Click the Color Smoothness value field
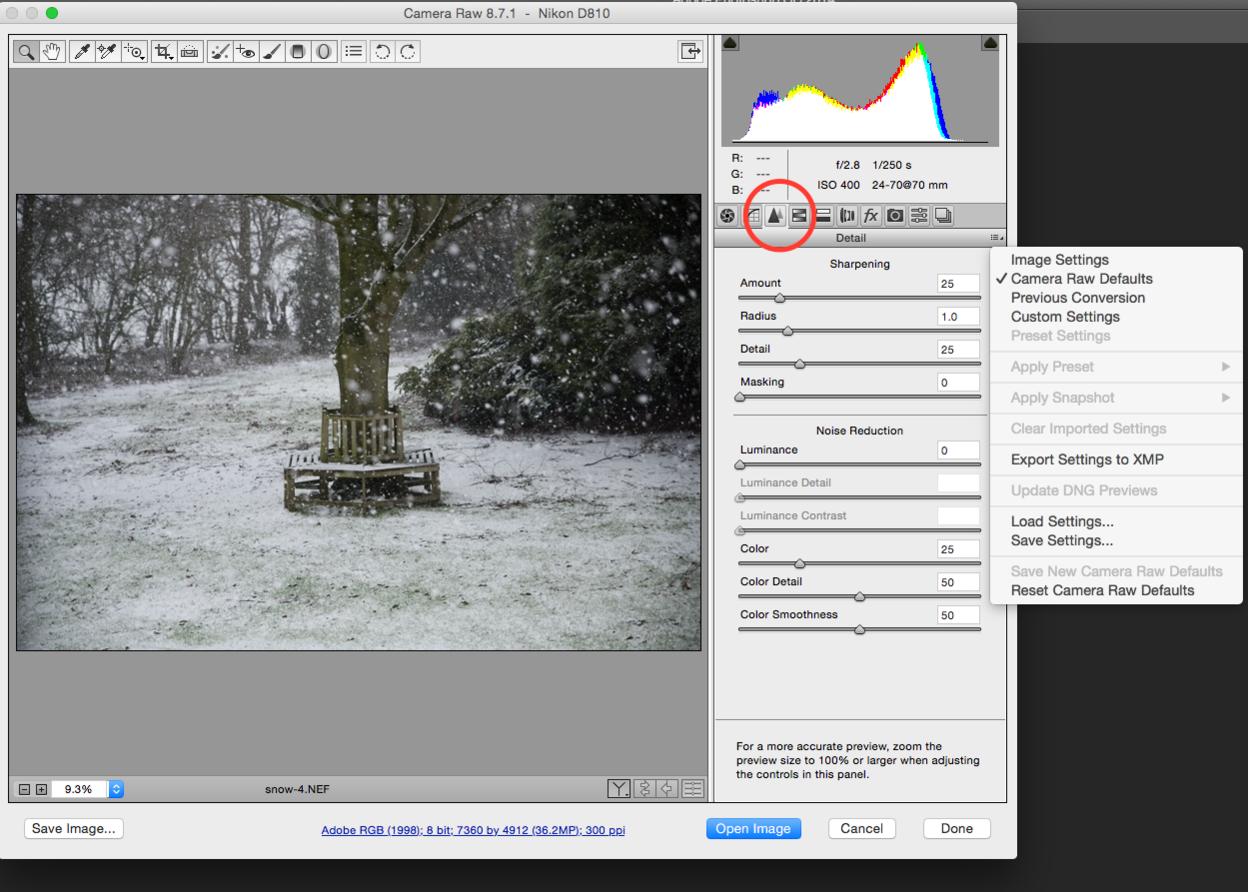Screen dimensions: 1248x892 [x=957, y=615]
